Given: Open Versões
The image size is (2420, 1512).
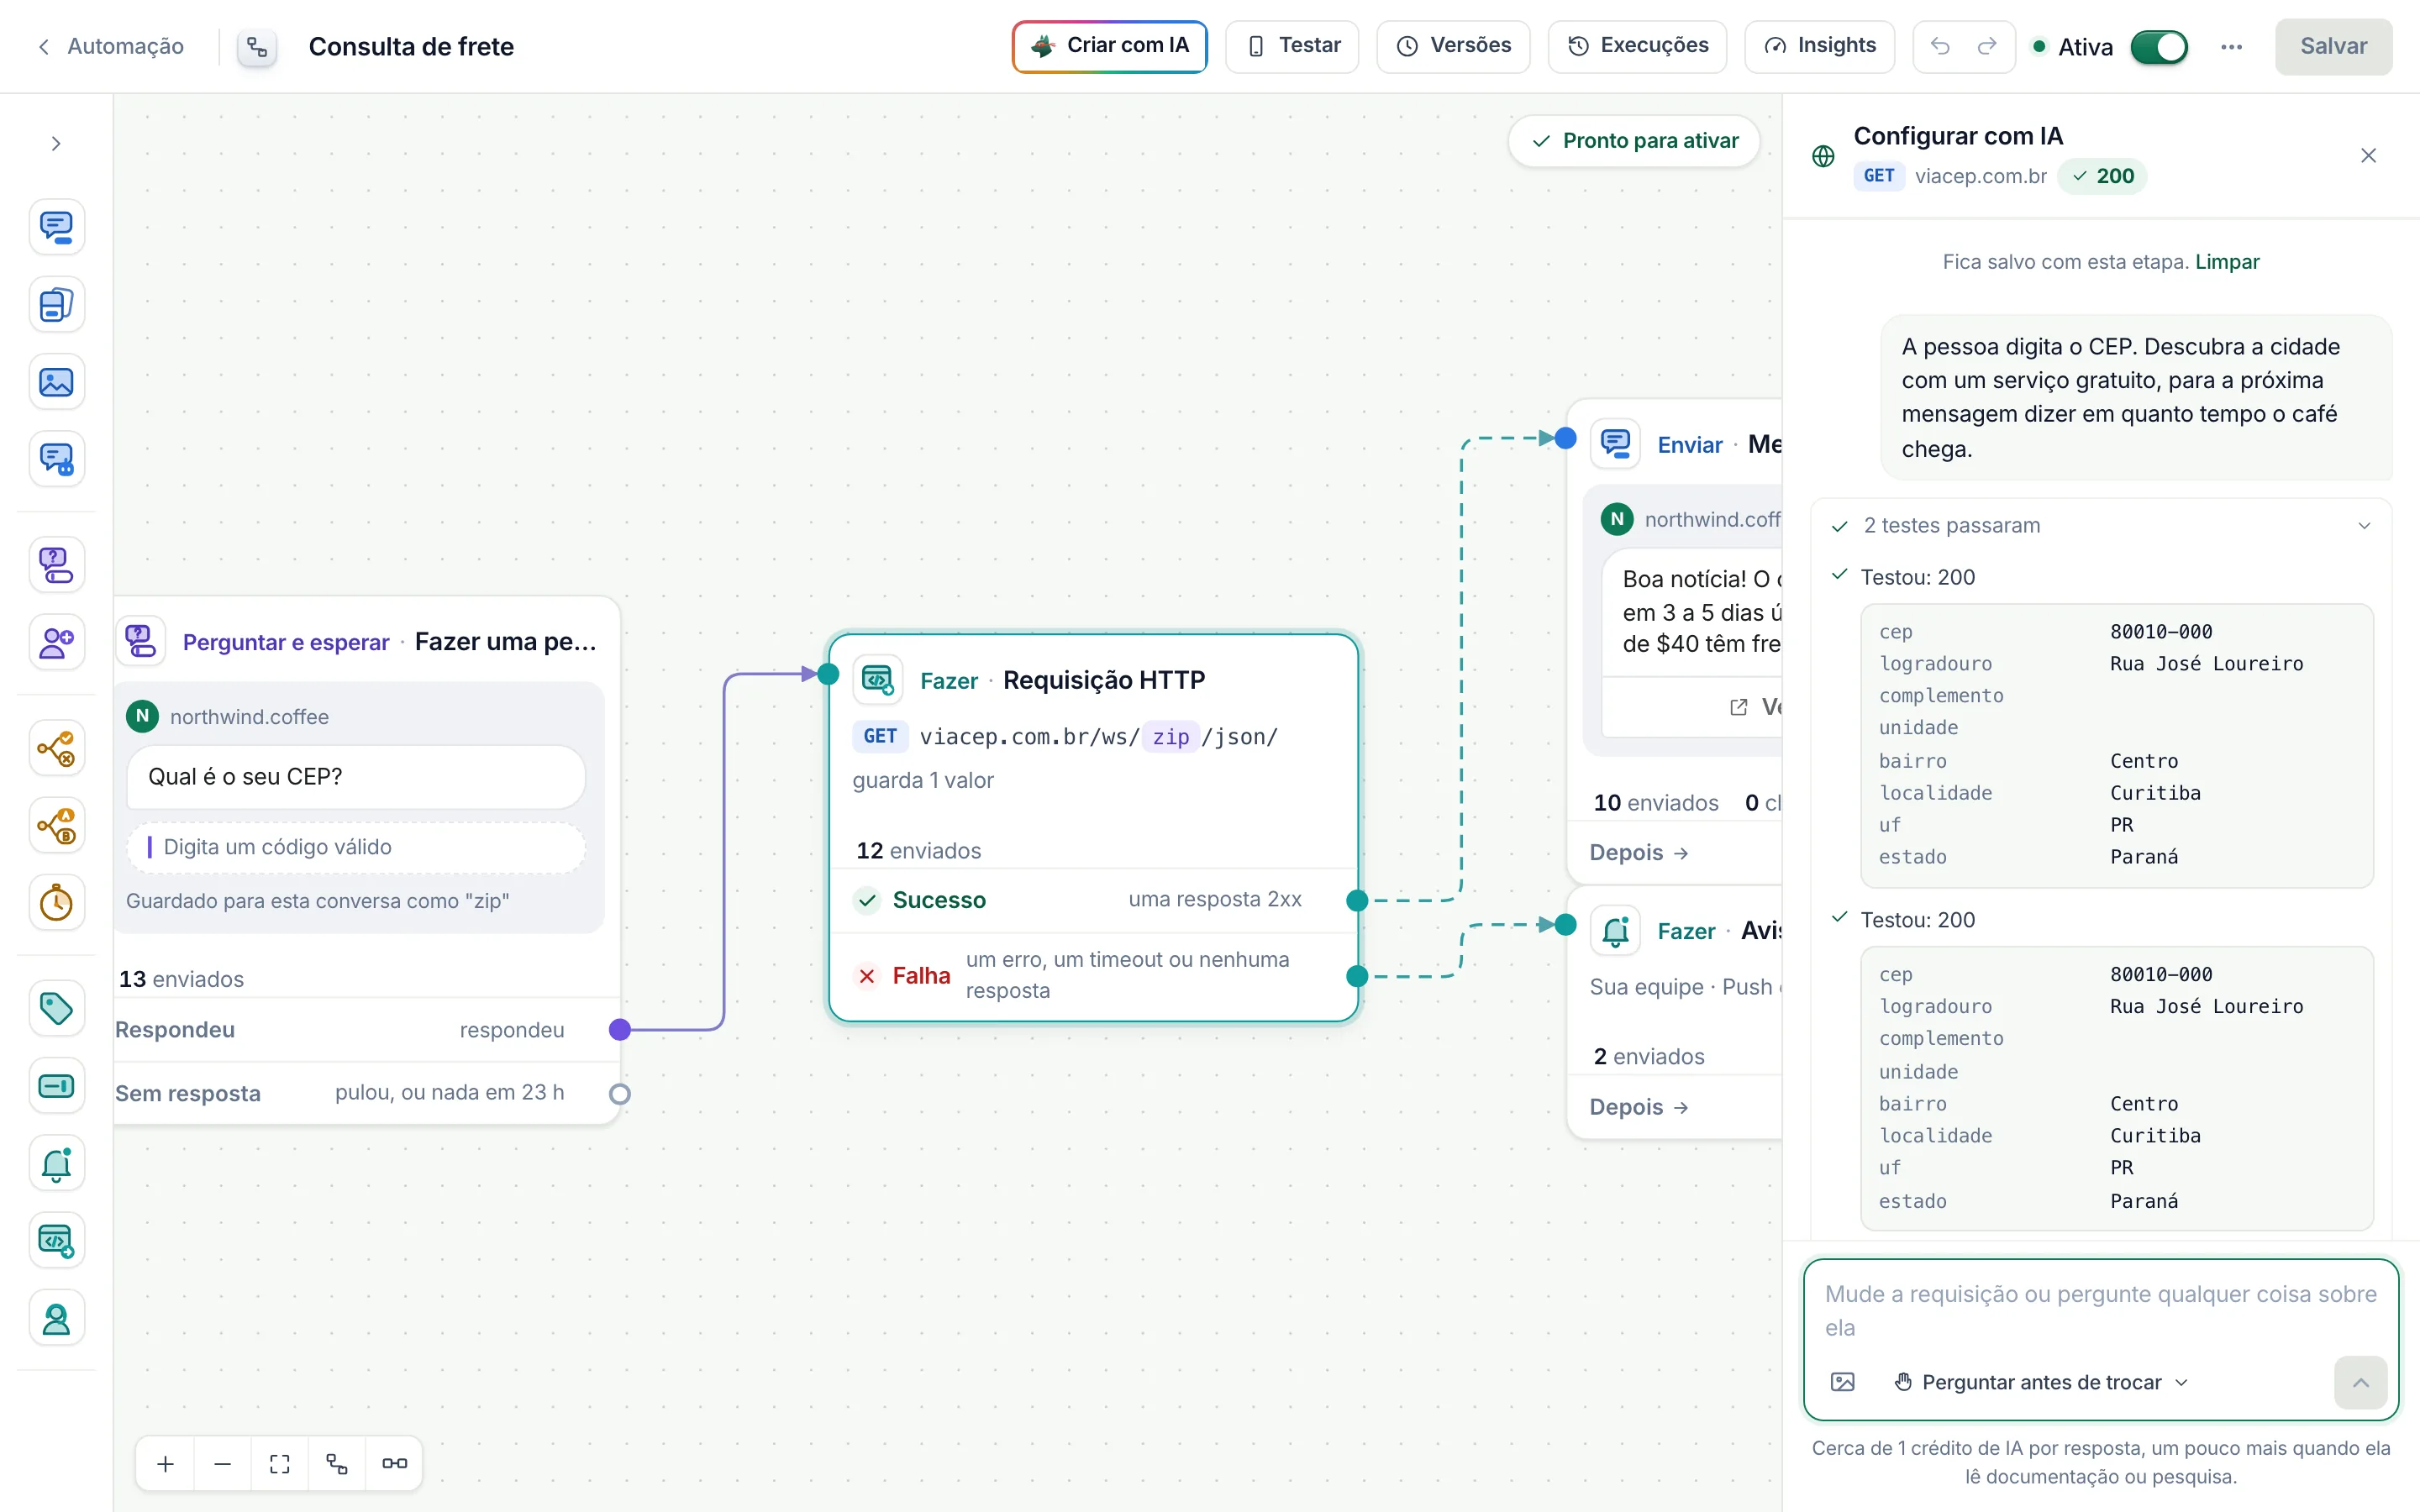Looking at the screenshot, I should pyautogui.click(x=1453, y=46).
